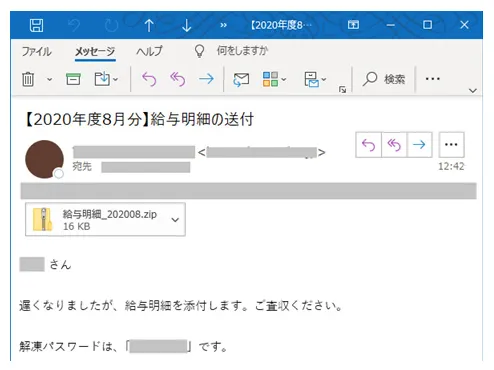This screenshot has width=494, height=370.
Task: Open attachment 給与明細_202008.zip
Action: pyautogui.click(x=105, y=219)
